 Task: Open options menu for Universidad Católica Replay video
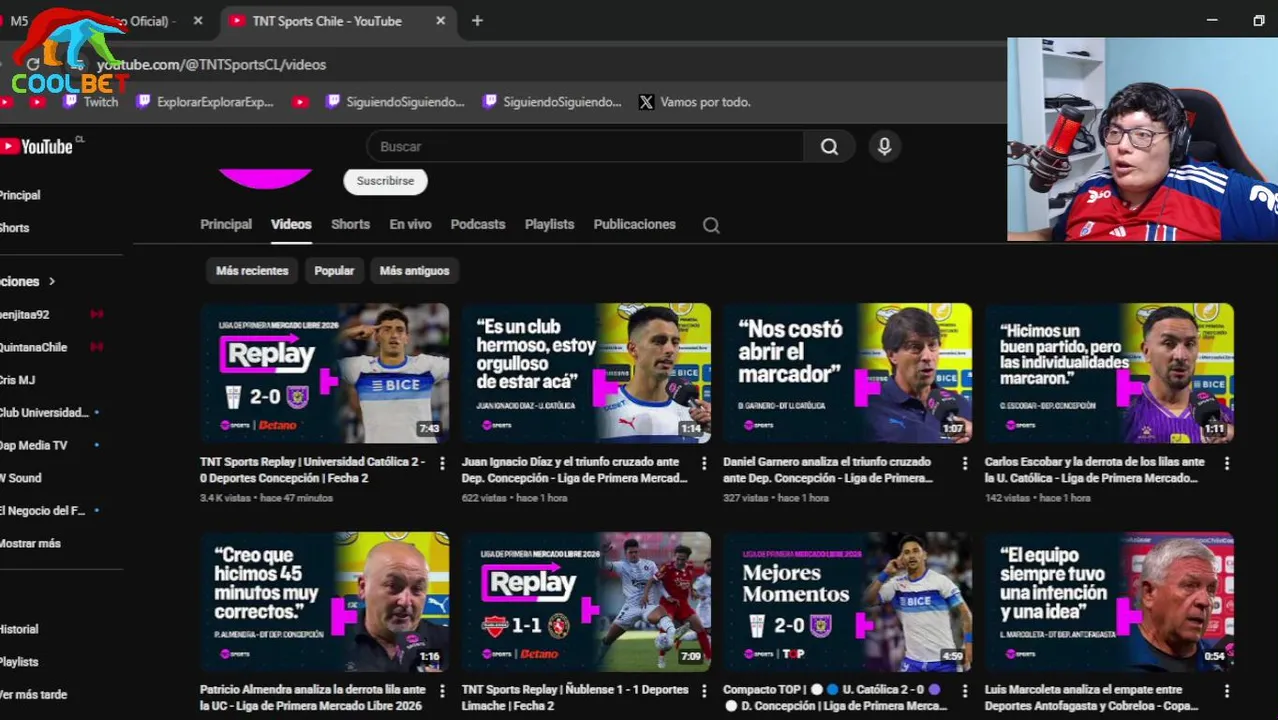(x=442, y=464)
